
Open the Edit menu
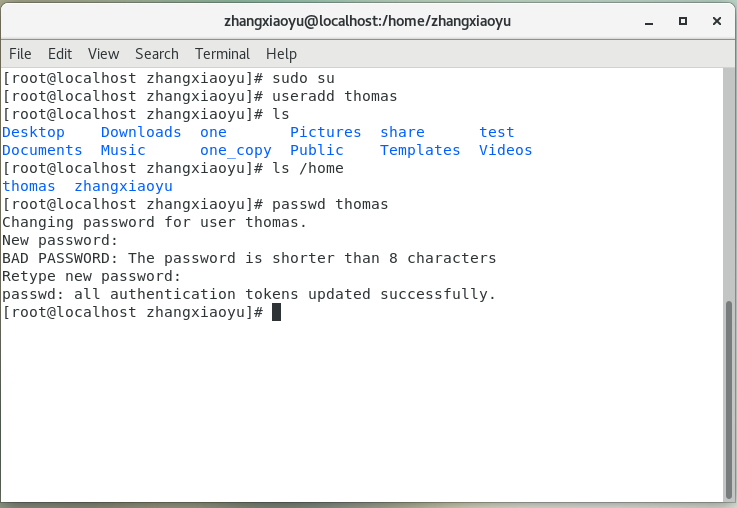pos(60,54)
